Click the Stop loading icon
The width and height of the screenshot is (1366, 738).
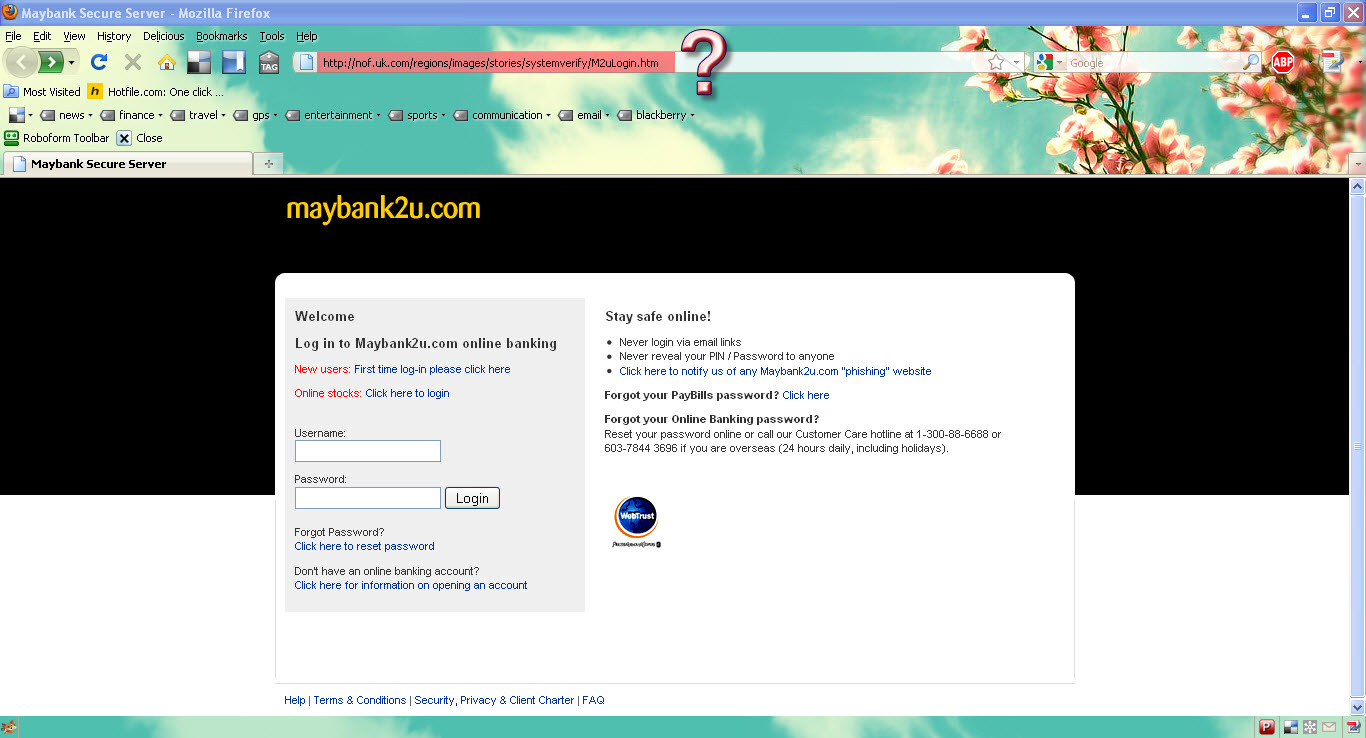click(x=132, y=61)
